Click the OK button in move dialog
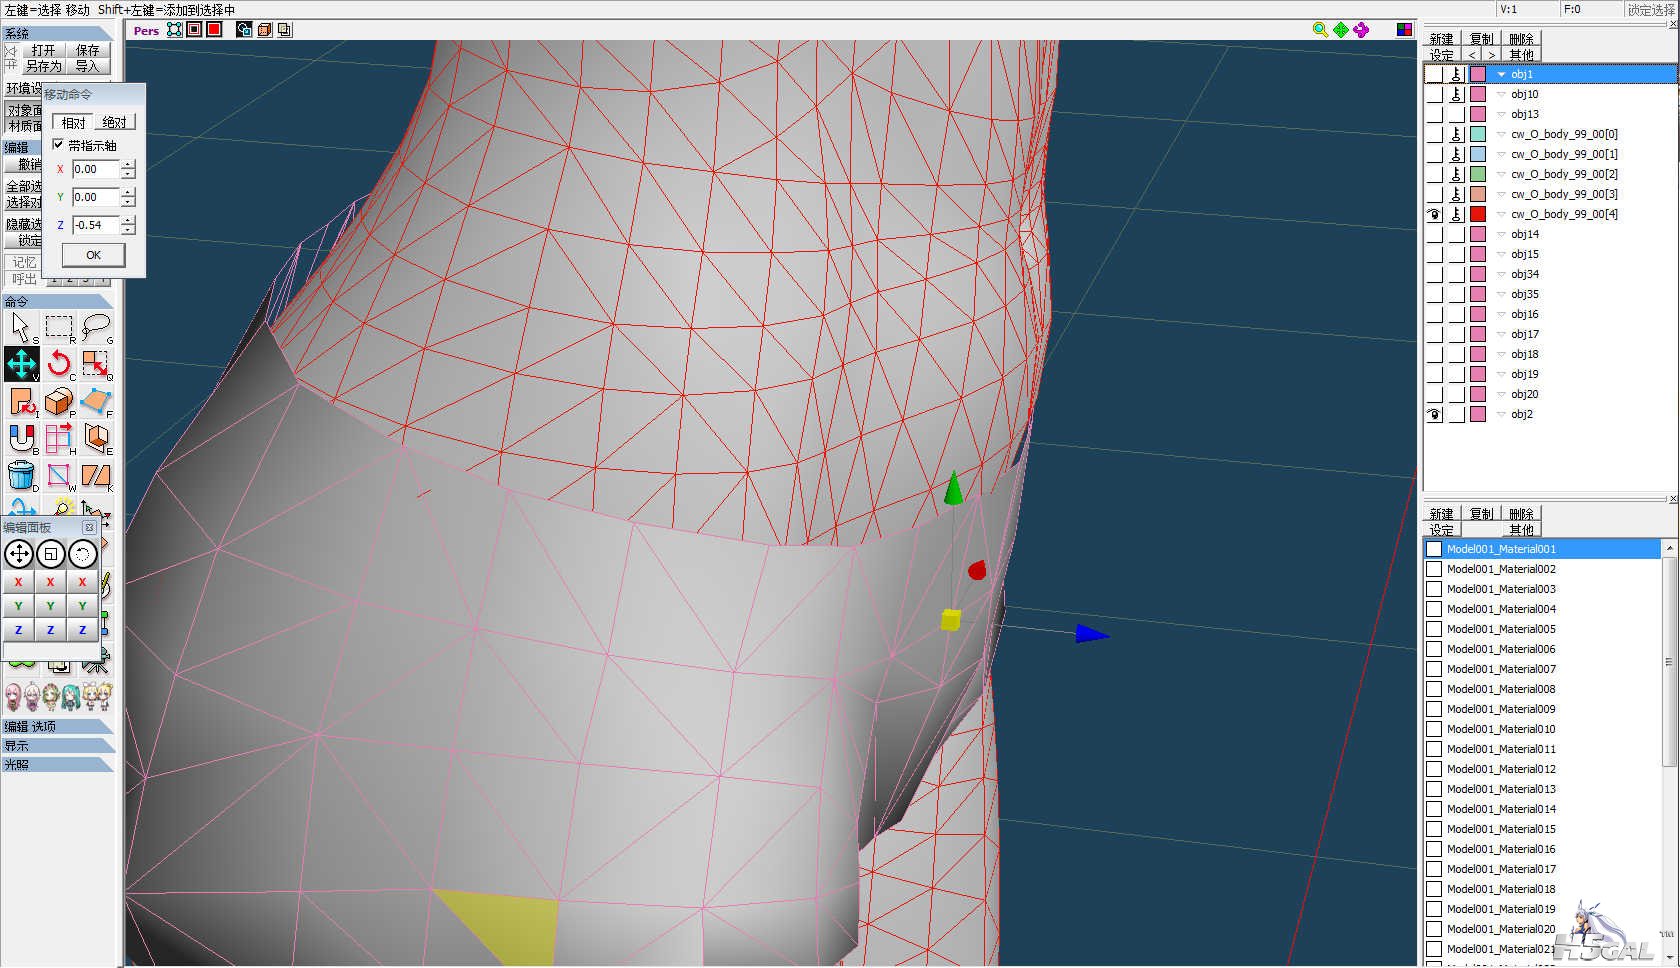 (93, 255)
